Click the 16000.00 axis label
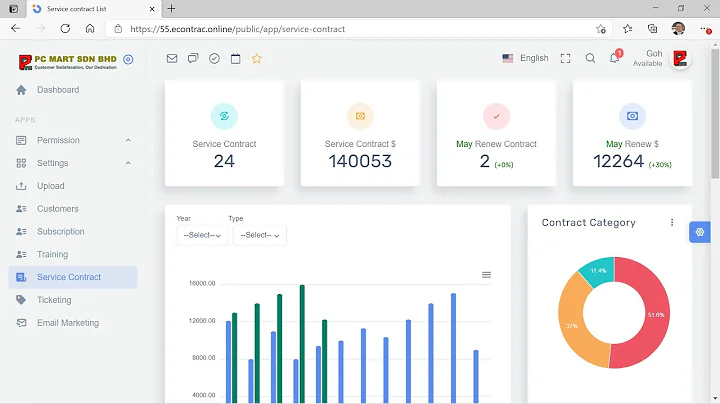Image resolution: width=720 pixels, height=404 pixels. (x=202, y=284)
